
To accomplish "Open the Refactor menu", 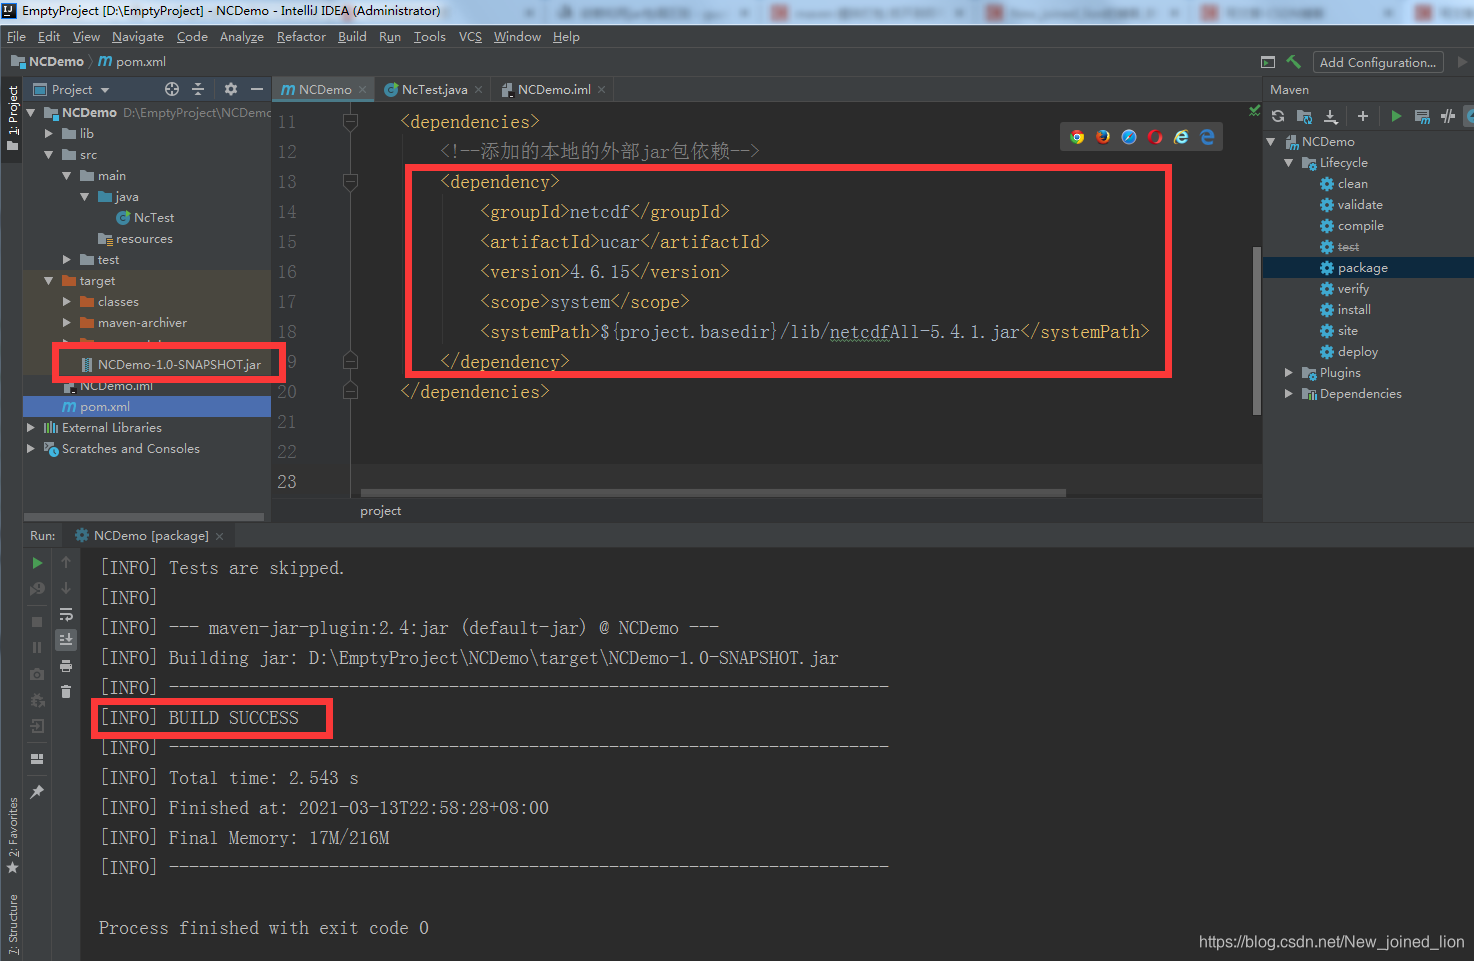I will click(x=301, y=37).
